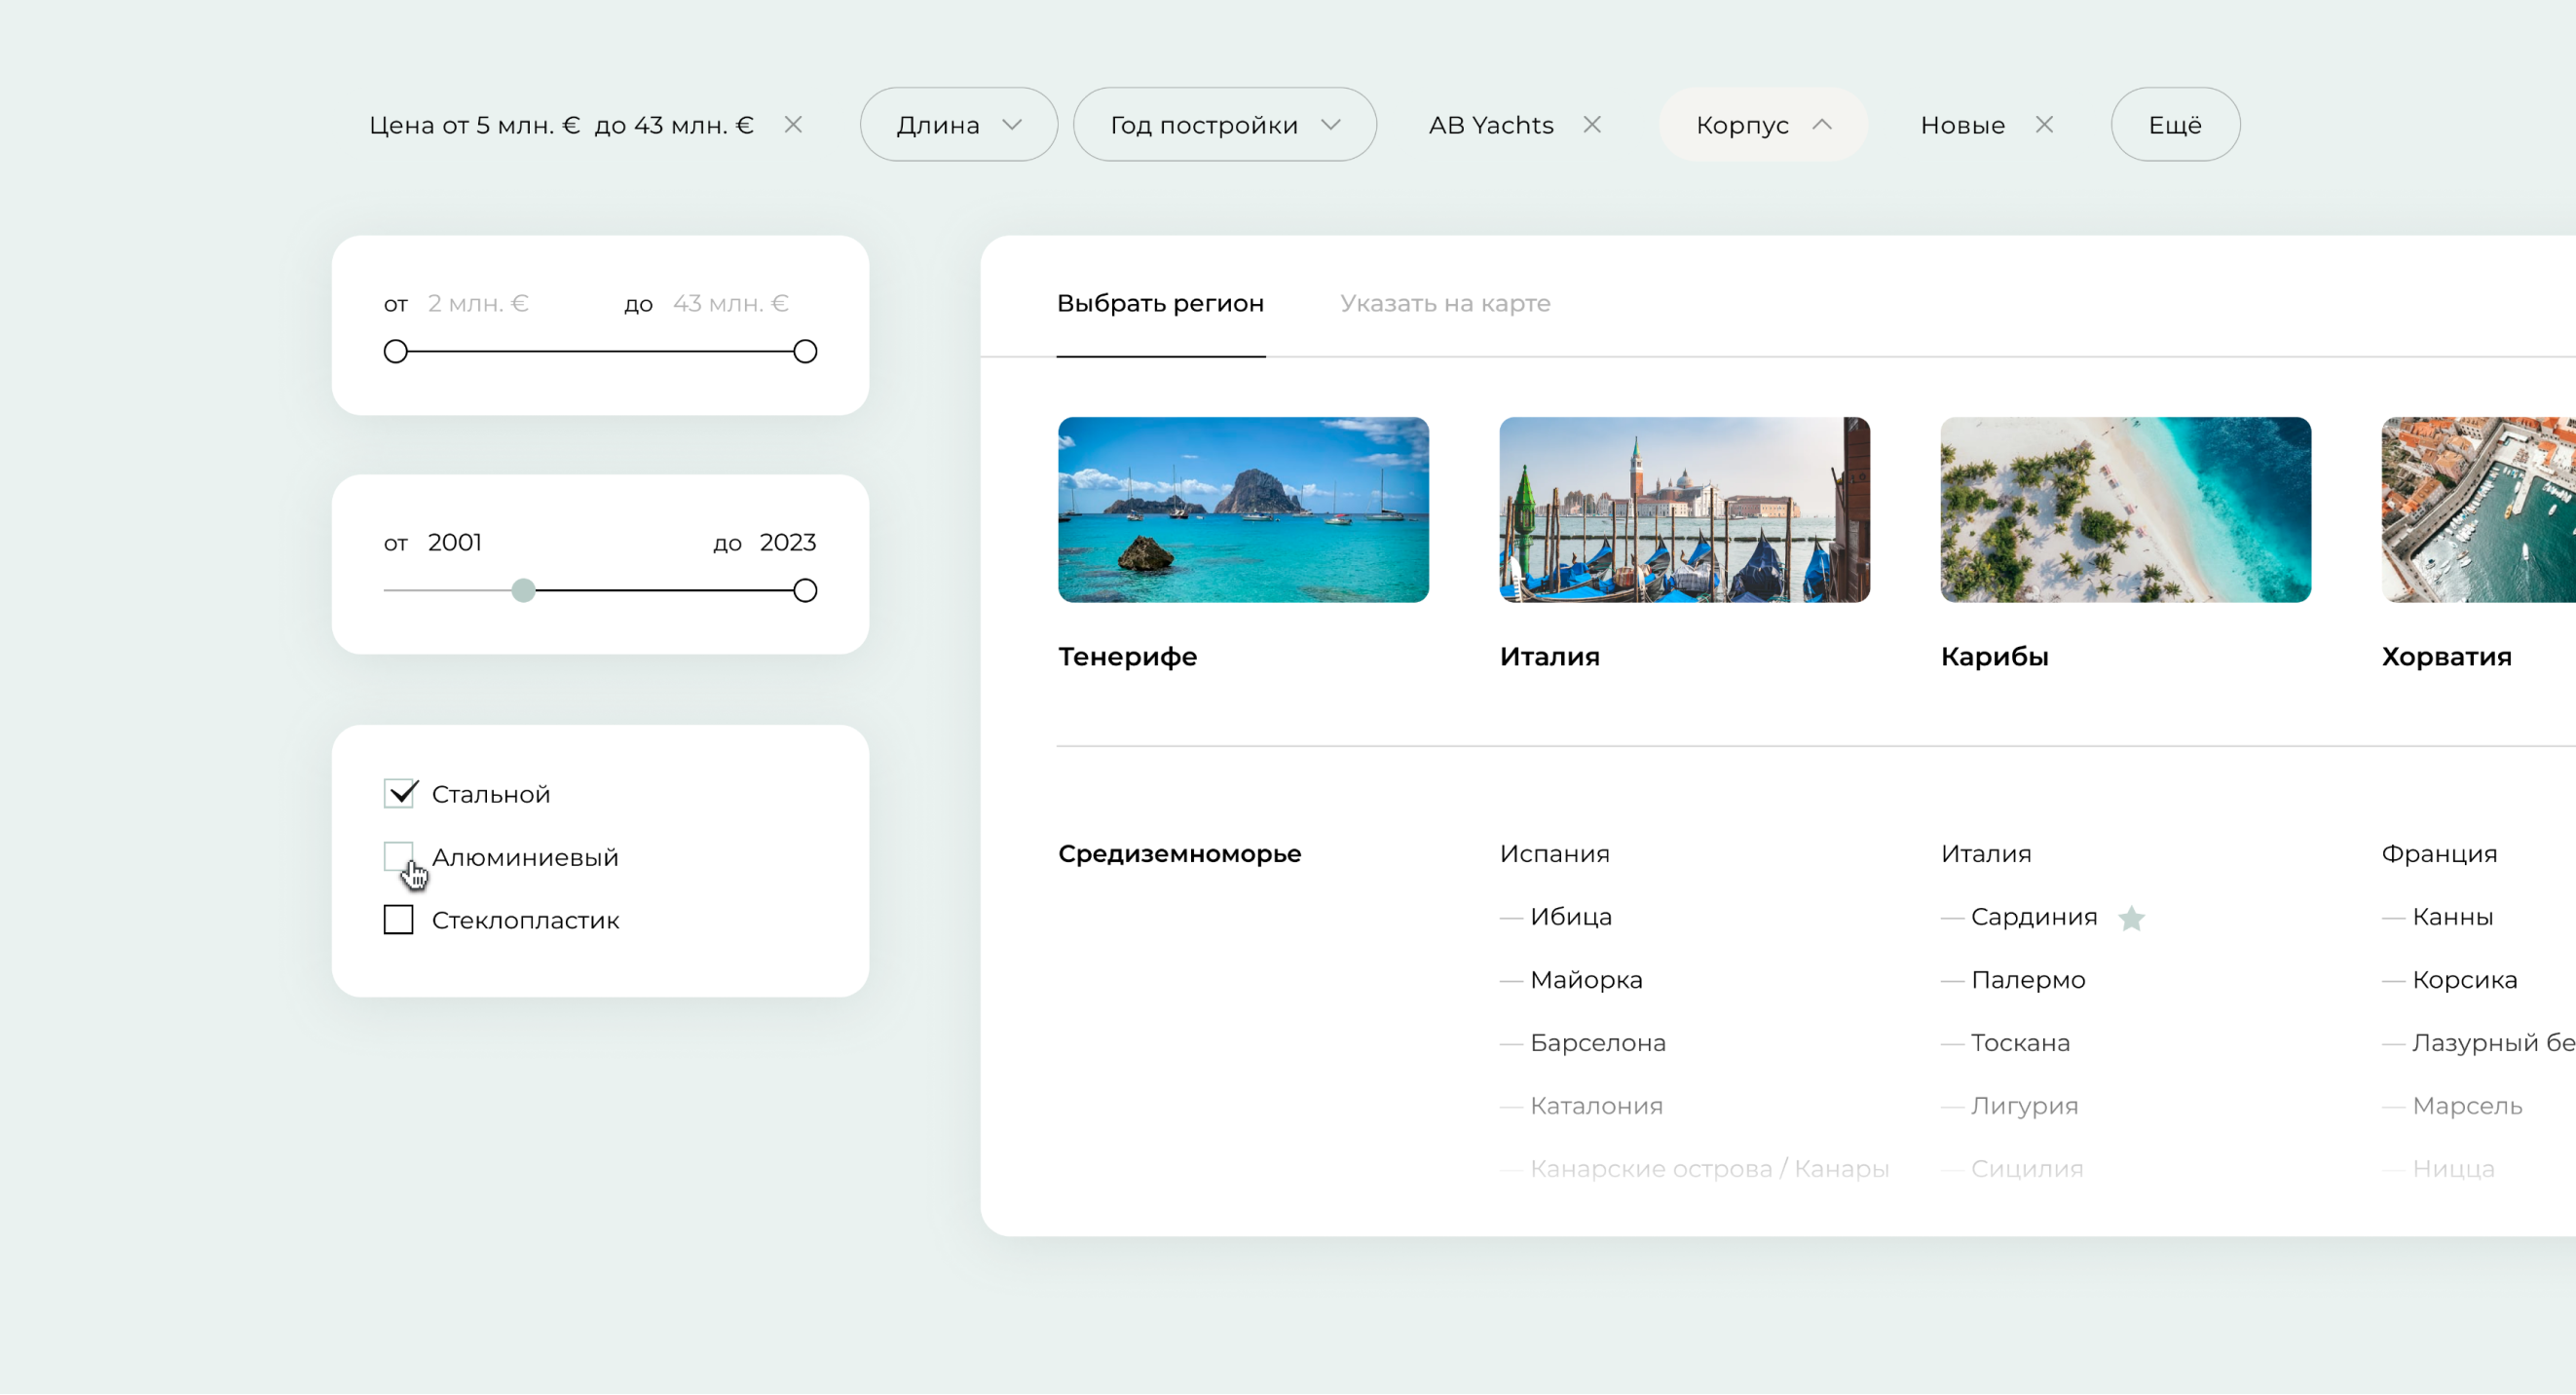Open the Длина dropdown
Viewport: 2576px width, 1395px height.
[x=958, y=125]
